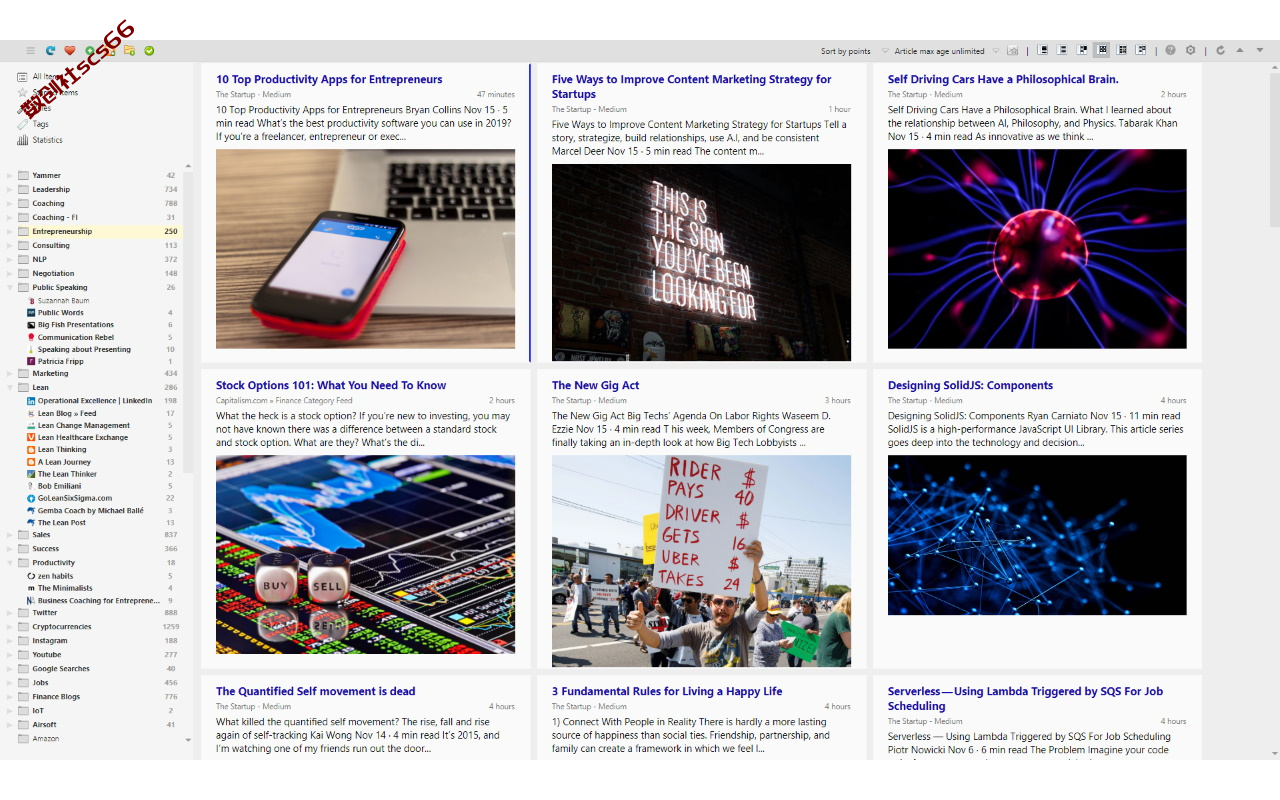Click the red heart icon in the top toolbar
Viewport: 1280px width, 800px height.
coord(70,51)
